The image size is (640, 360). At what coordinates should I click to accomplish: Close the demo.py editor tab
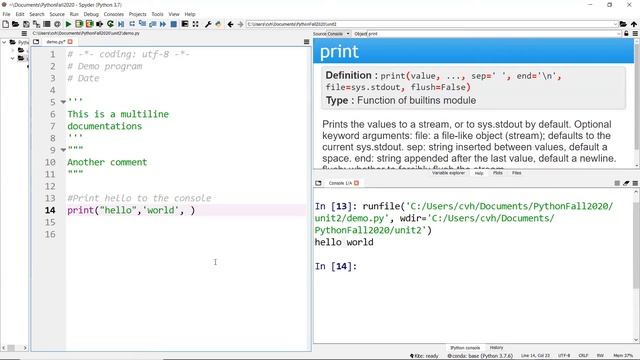click(x=70, y=42)
